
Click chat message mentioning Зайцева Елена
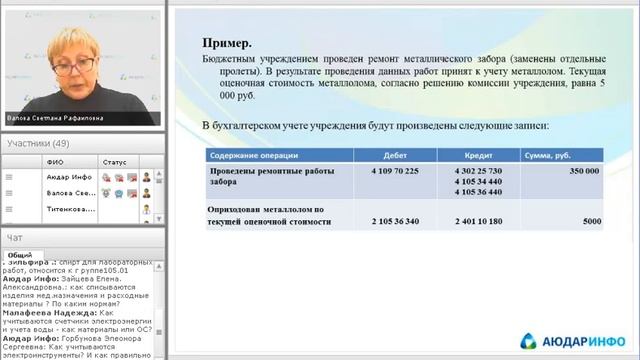pos(76,291)
